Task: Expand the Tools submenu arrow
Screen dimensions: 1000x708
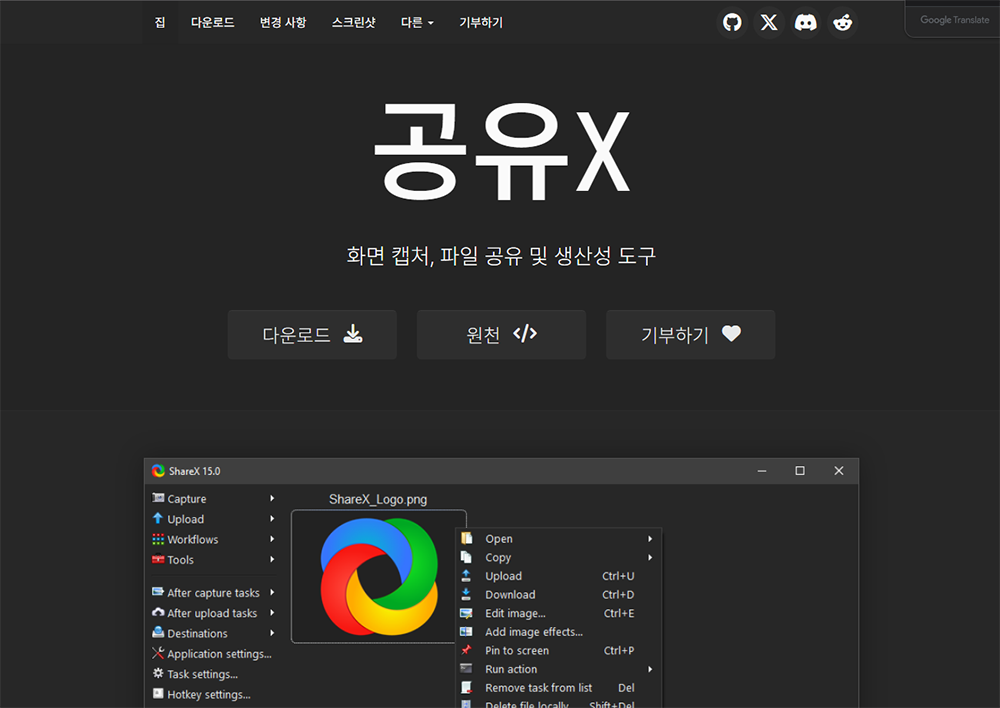Action: (272, 559)
